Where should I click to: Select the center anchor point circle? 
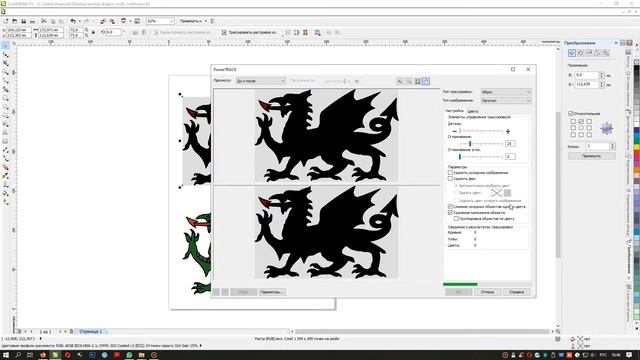click(x=581, y=128)
